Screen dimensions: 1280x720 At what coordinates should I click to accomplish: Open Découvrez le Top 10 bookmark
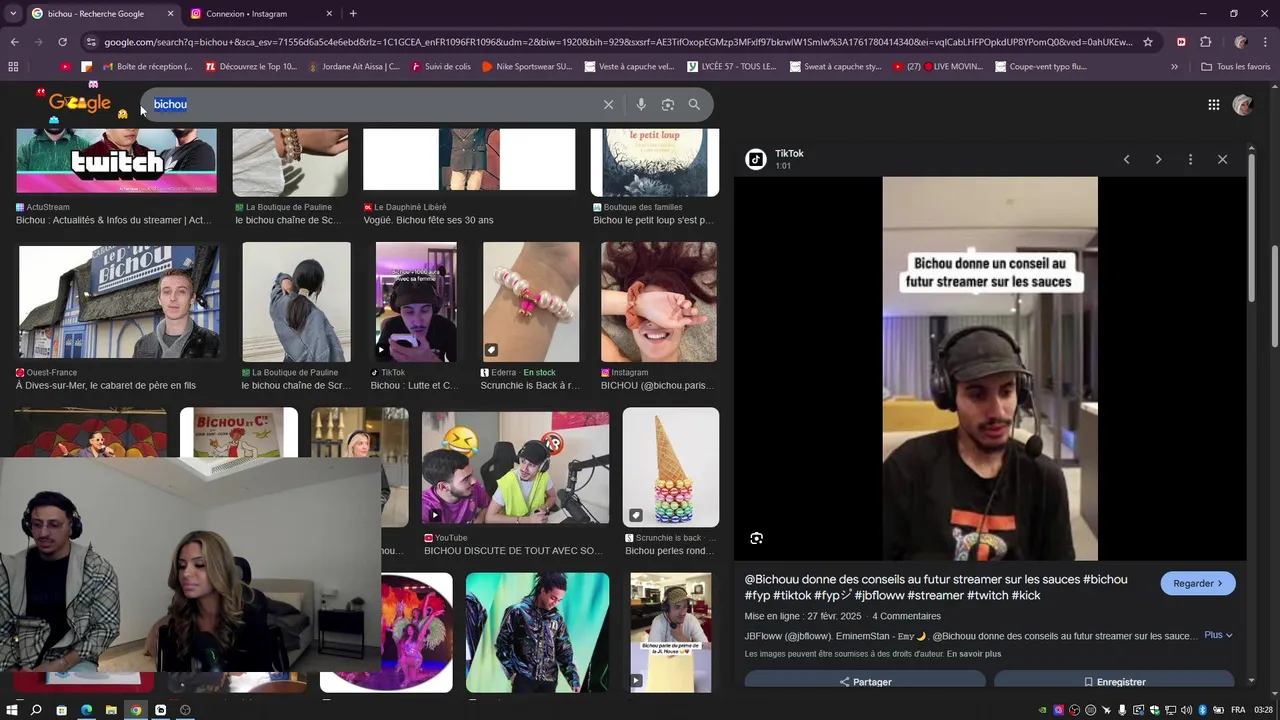[x=251, y=67]
